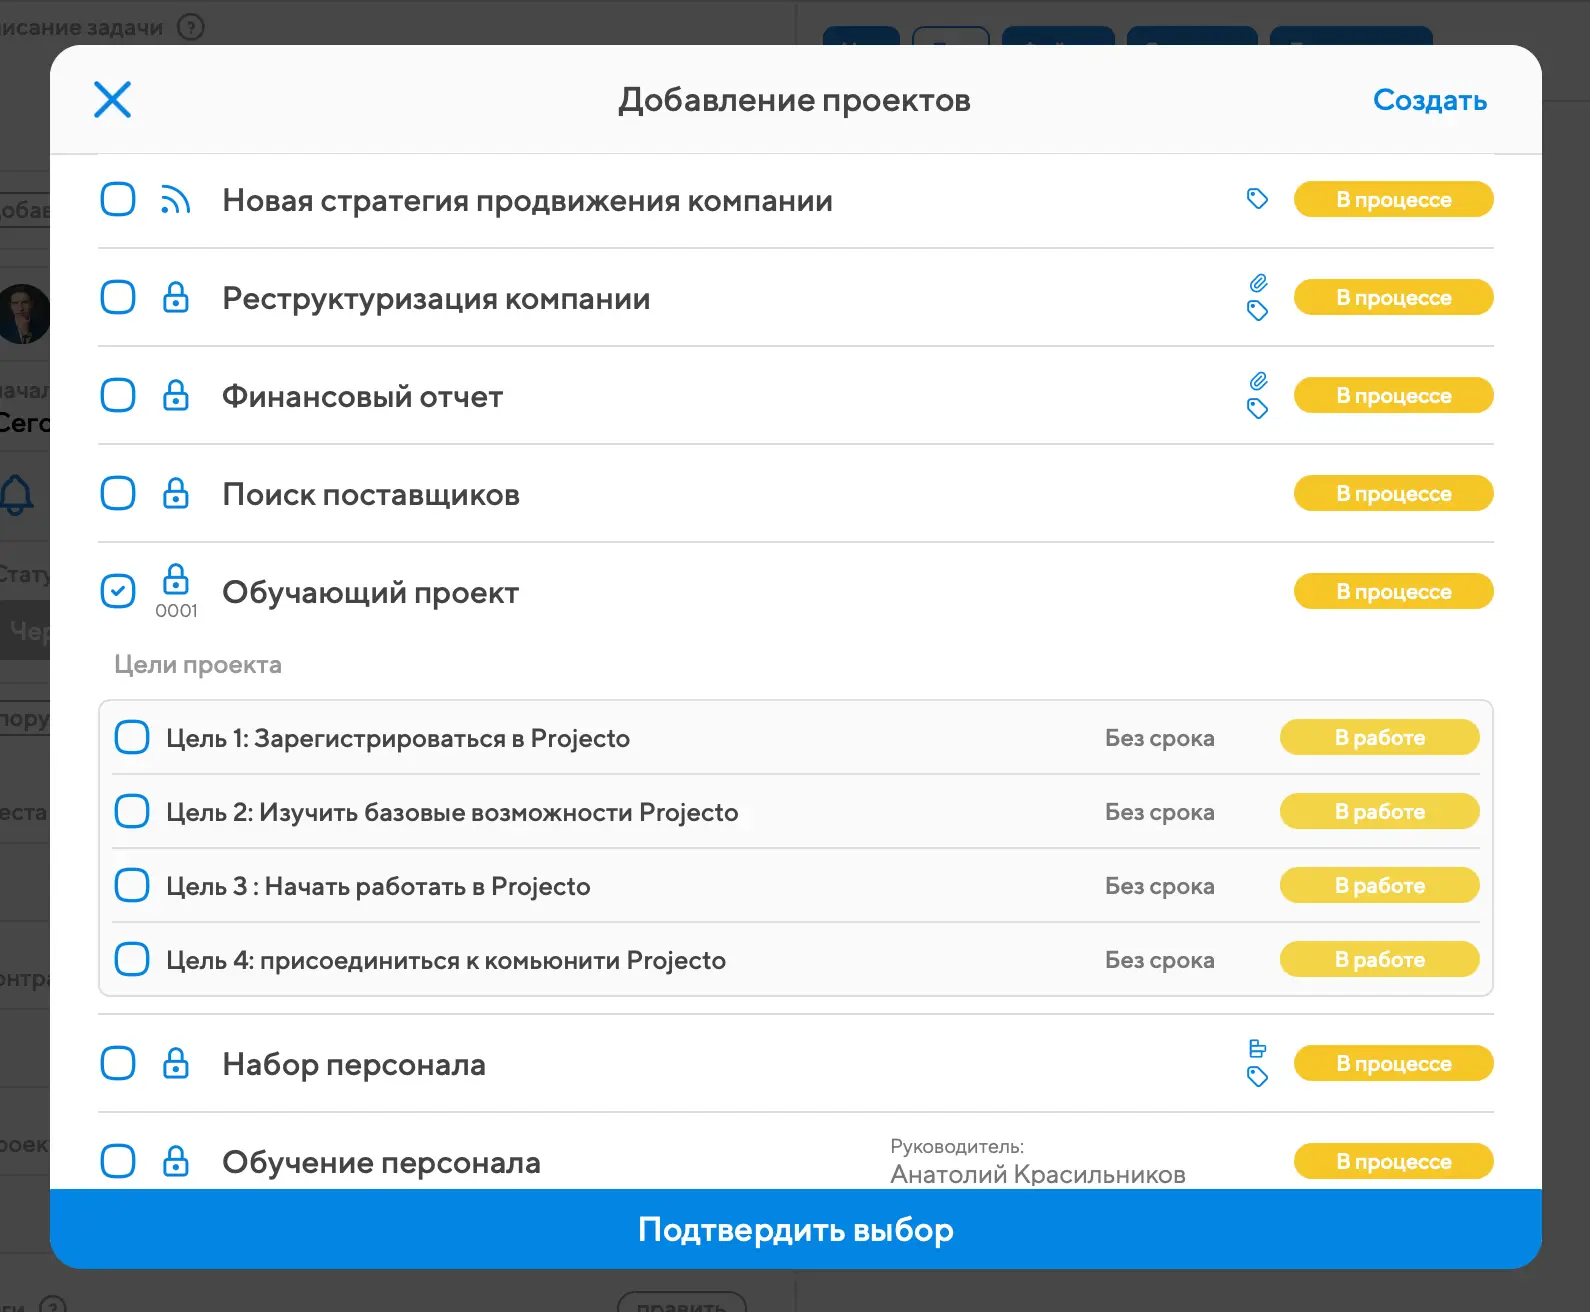Click the paperclip icon on Реструктуризация компании
Image resolution: width=1590 pixels, height=1312 pixels.
coord(1258,283)
